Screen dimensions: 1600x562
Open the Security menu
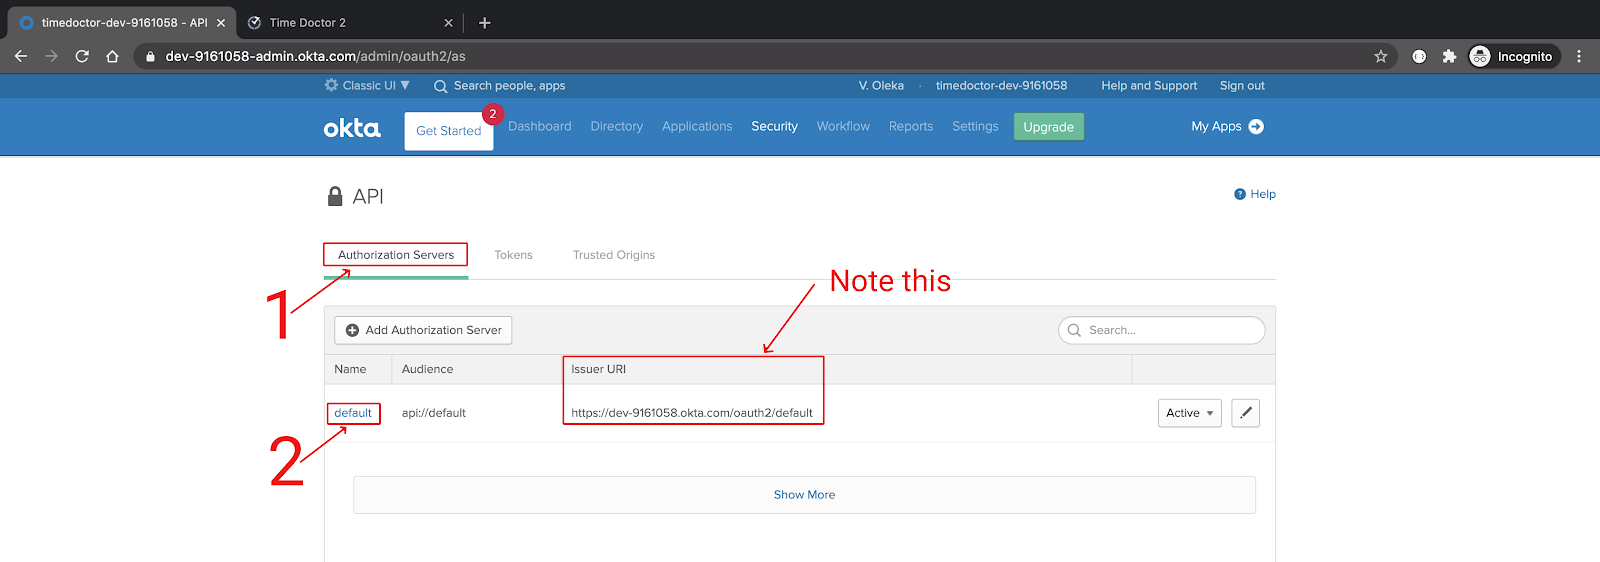[x=775, y=126]
